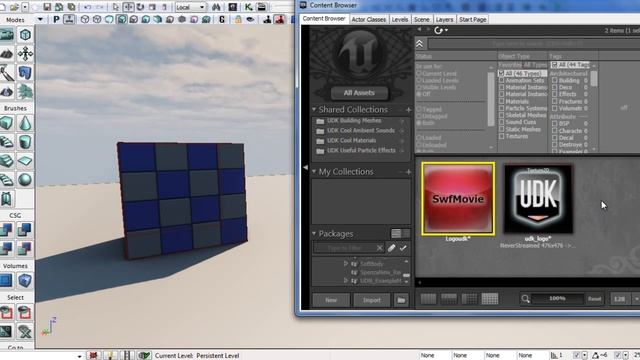Click the 100% thumbnail zoom slider
The width and height of the screenshot is (640, 360).
pos(557,298)
